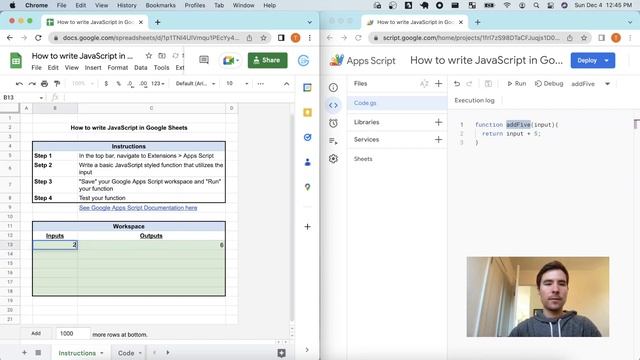Open Instructions sheet tab menu arrow

[102, 353]
